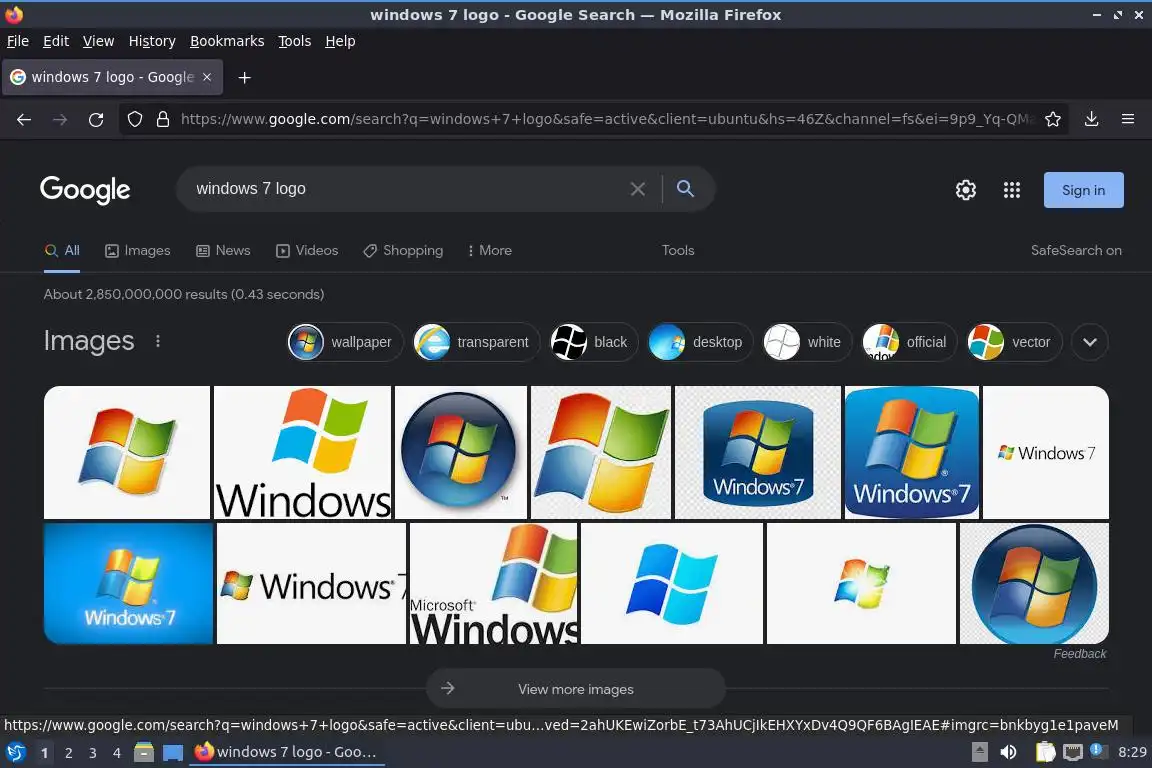Open the start menu launcher icon

tap(15, 753)
